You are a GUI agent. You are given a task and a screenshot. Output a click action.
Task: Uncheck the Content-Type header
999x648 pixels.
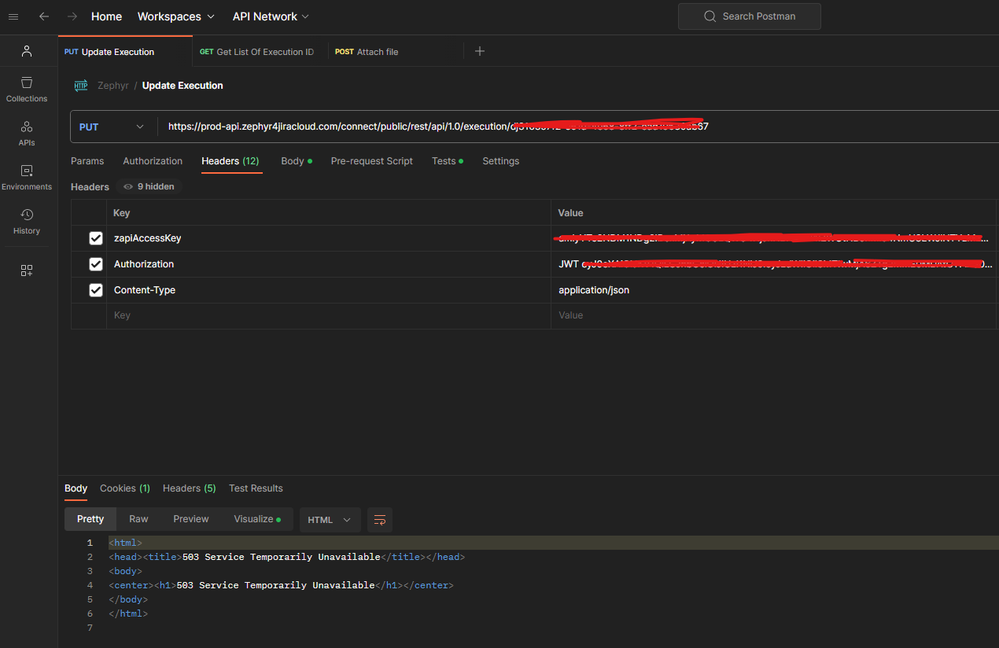tap(96, 290)
